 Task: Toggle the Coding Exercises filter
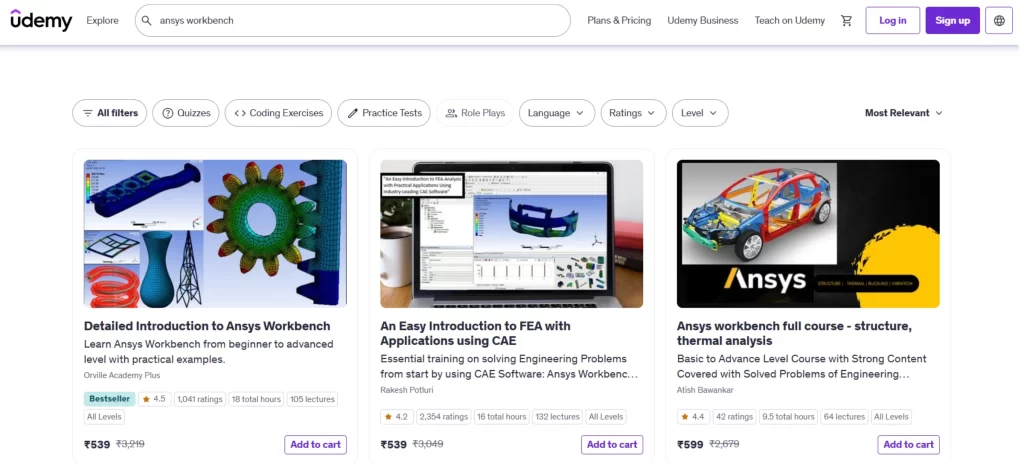[278, 113]
